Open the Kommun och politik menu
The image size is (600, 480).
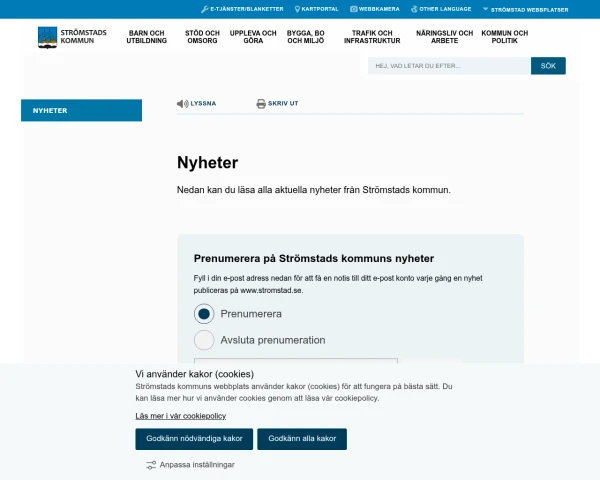(505, 37)
